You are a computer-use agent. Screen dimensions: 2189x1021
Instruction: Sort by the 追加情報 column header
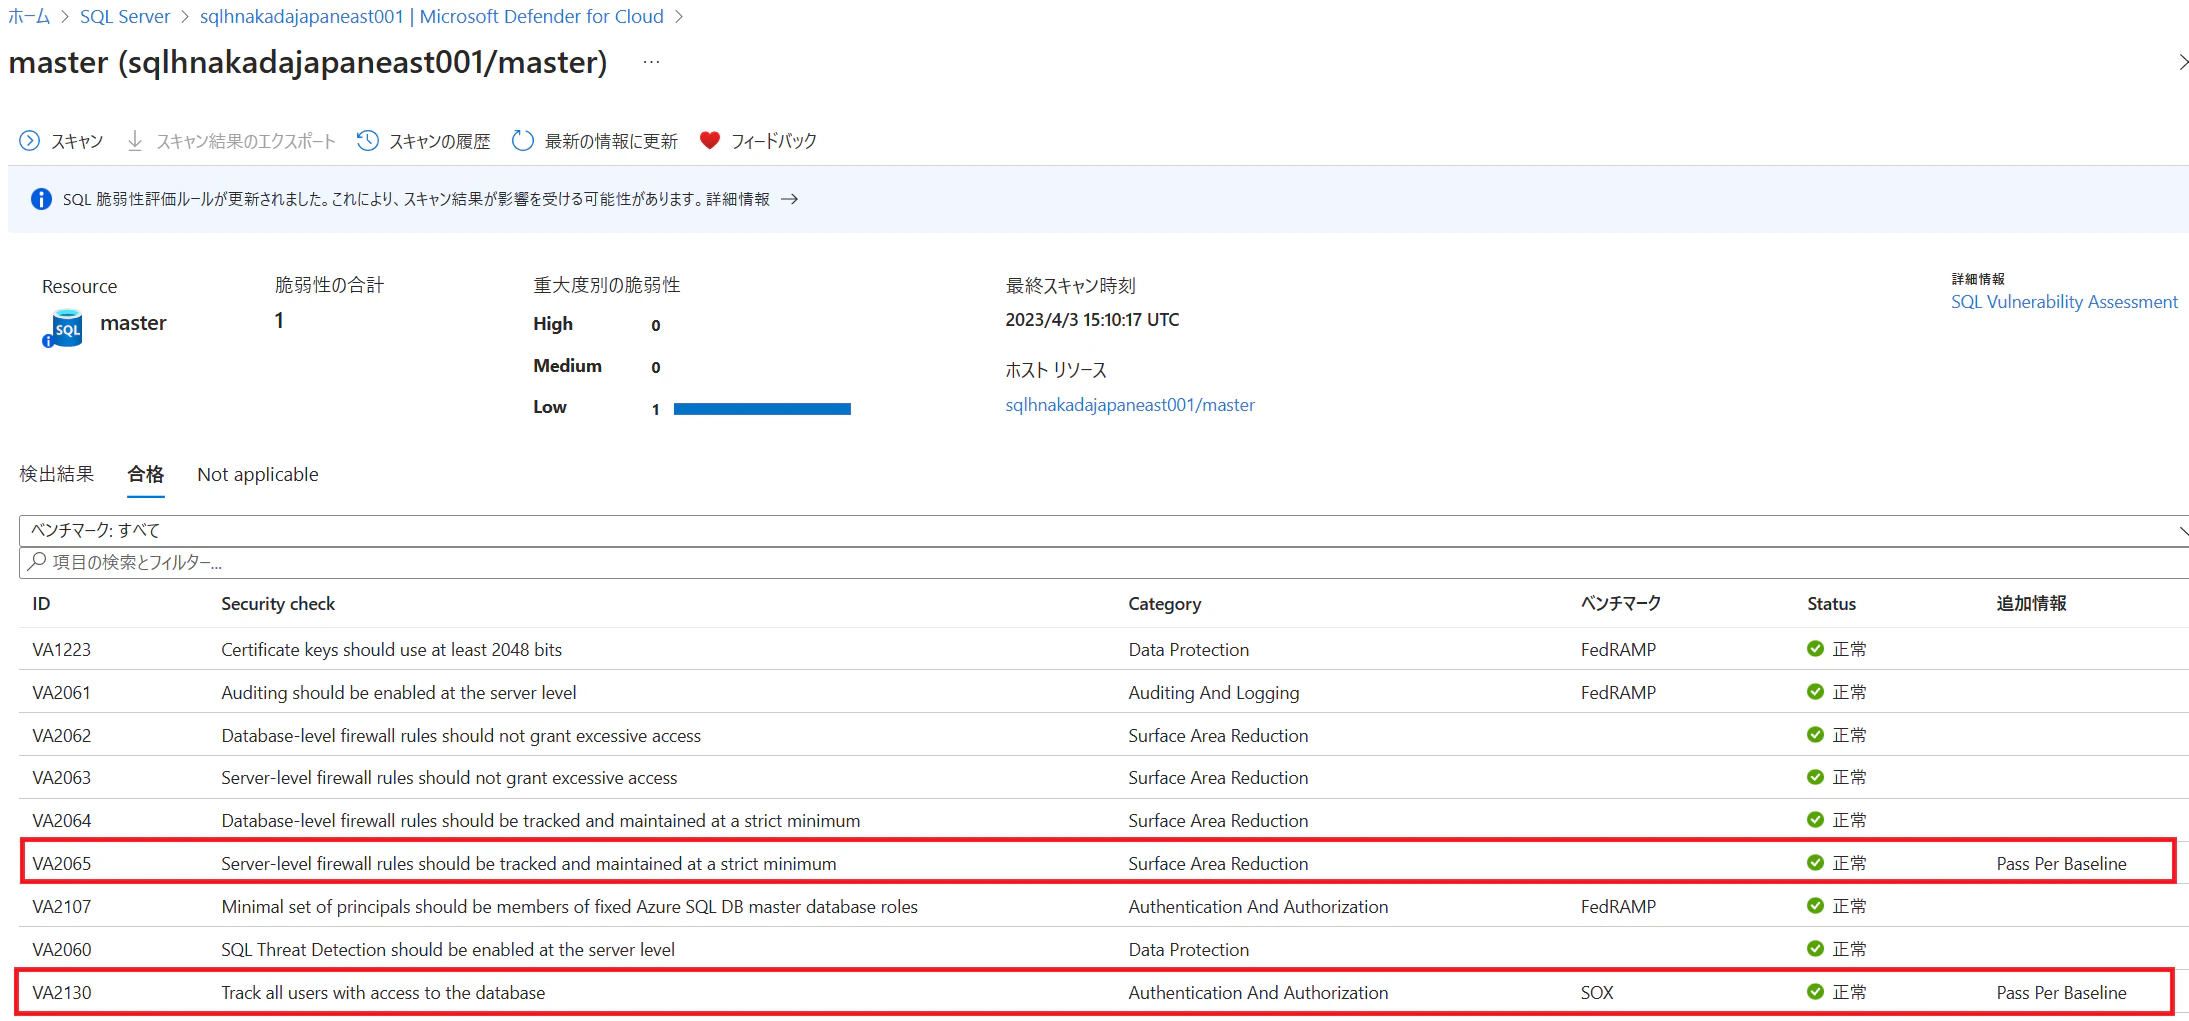[2032, 604]
